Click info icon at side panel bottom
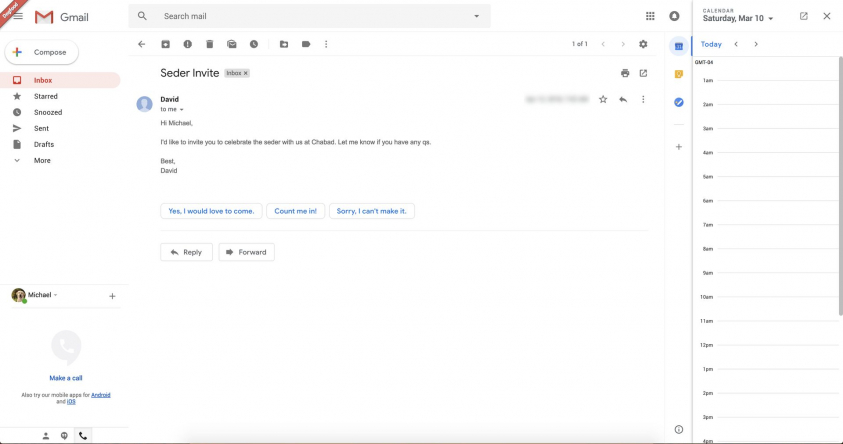This screenshot has height=444, width=843. [x=678, y=429]
